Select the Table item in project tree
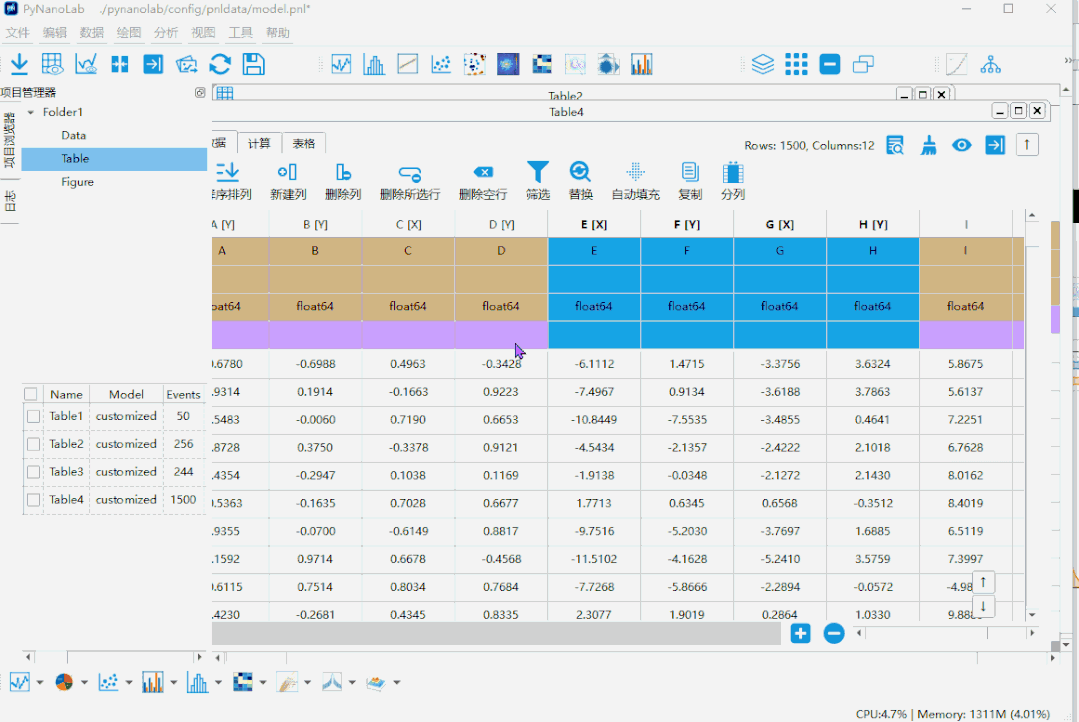Screen dimensions: 1079x722 [114, 159]
